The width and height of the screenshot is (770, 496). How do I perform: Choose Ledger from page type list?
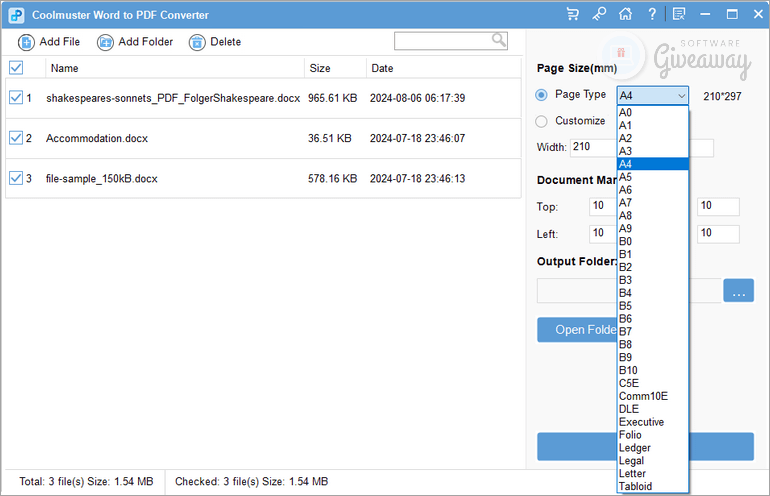[x=653, y=448]
